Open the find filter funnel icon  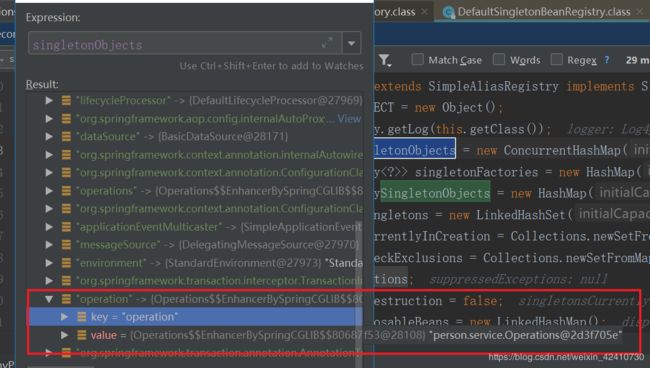(384, 61)
